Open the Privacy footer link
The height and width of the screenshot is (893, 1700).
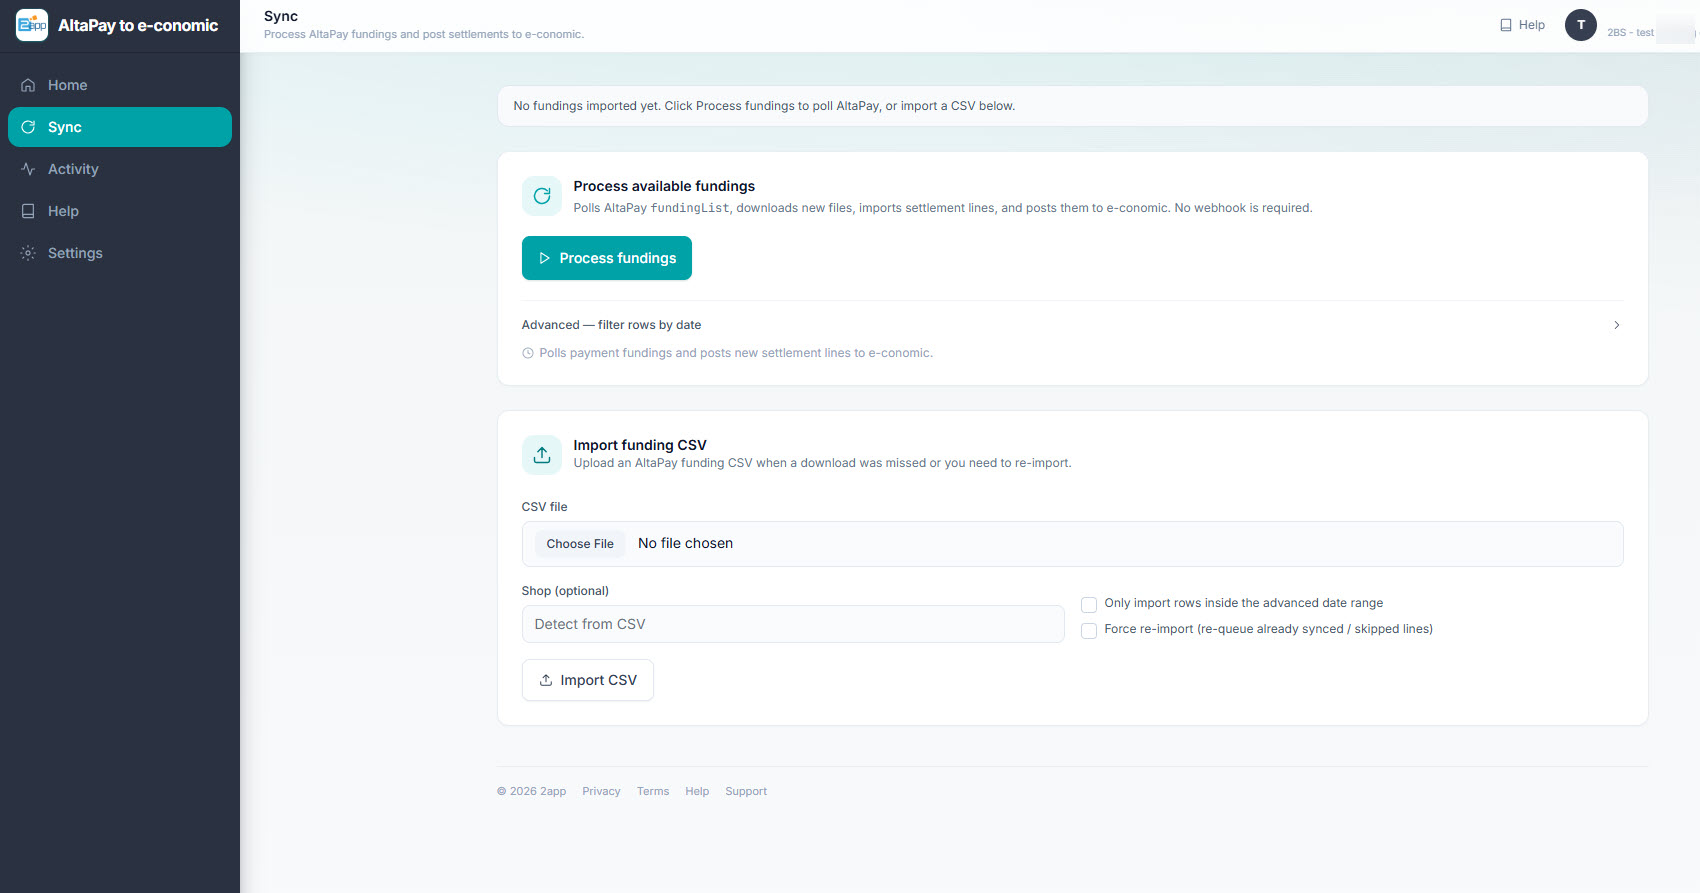tap(601, 791)
